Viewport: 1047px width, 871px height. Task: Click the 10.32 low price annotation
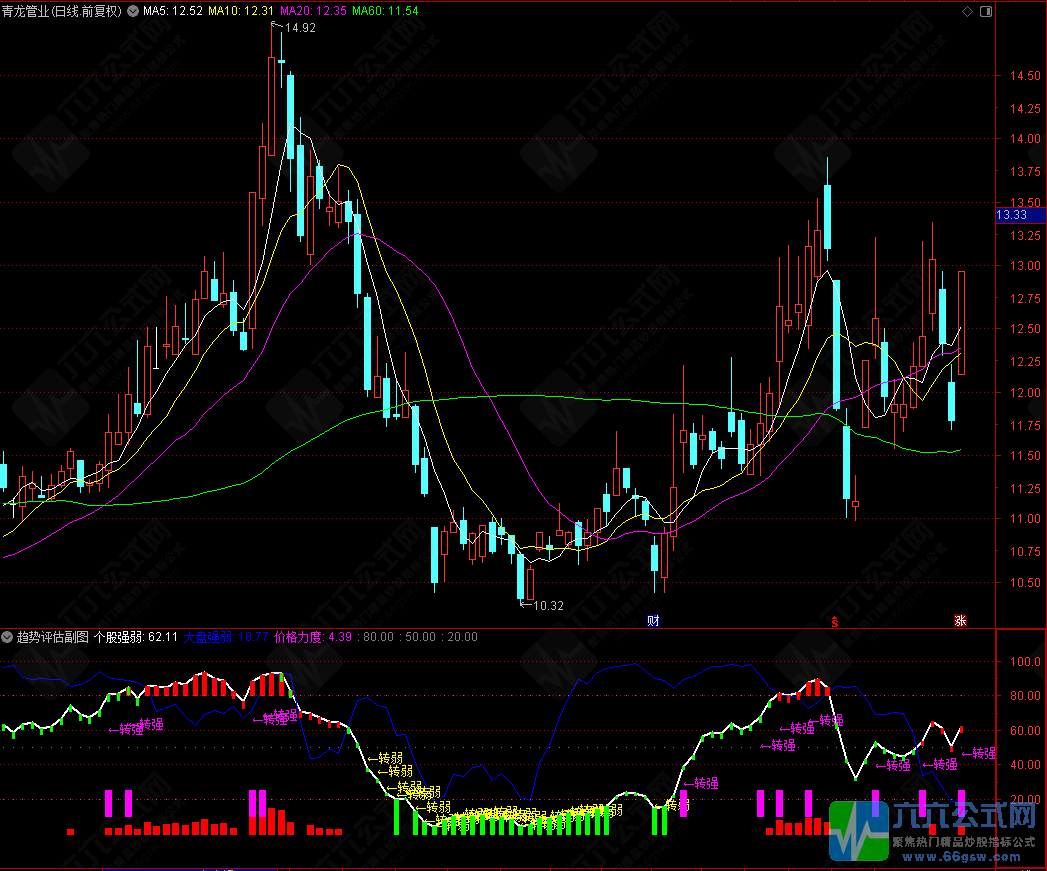(548, 606)
